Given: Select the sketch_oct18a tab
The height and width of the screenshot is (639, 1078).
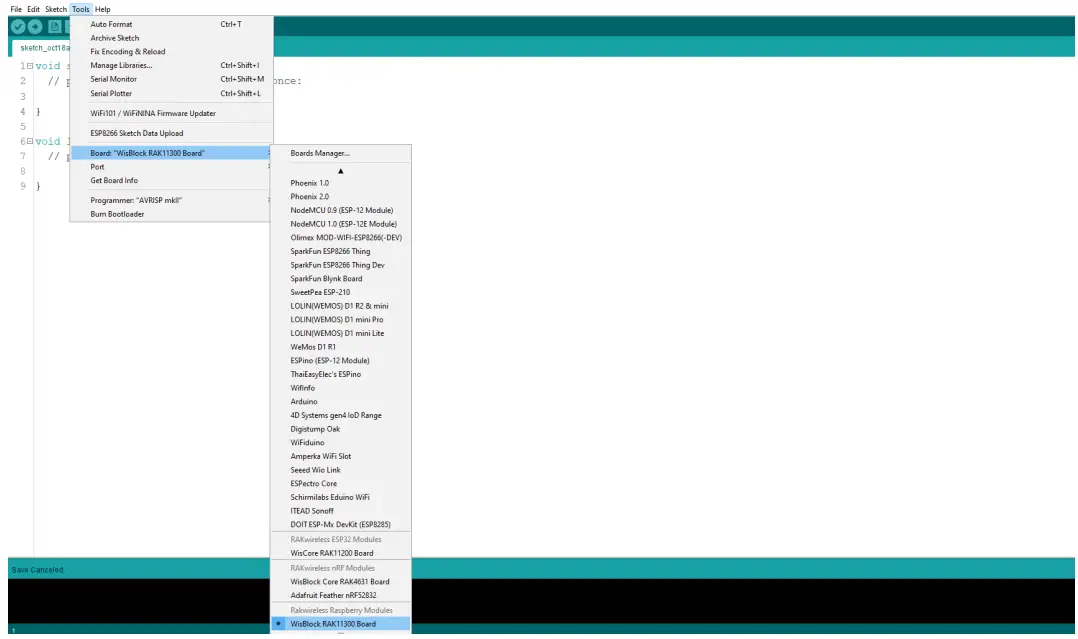Looking at the screenshot, I should 43,48.
